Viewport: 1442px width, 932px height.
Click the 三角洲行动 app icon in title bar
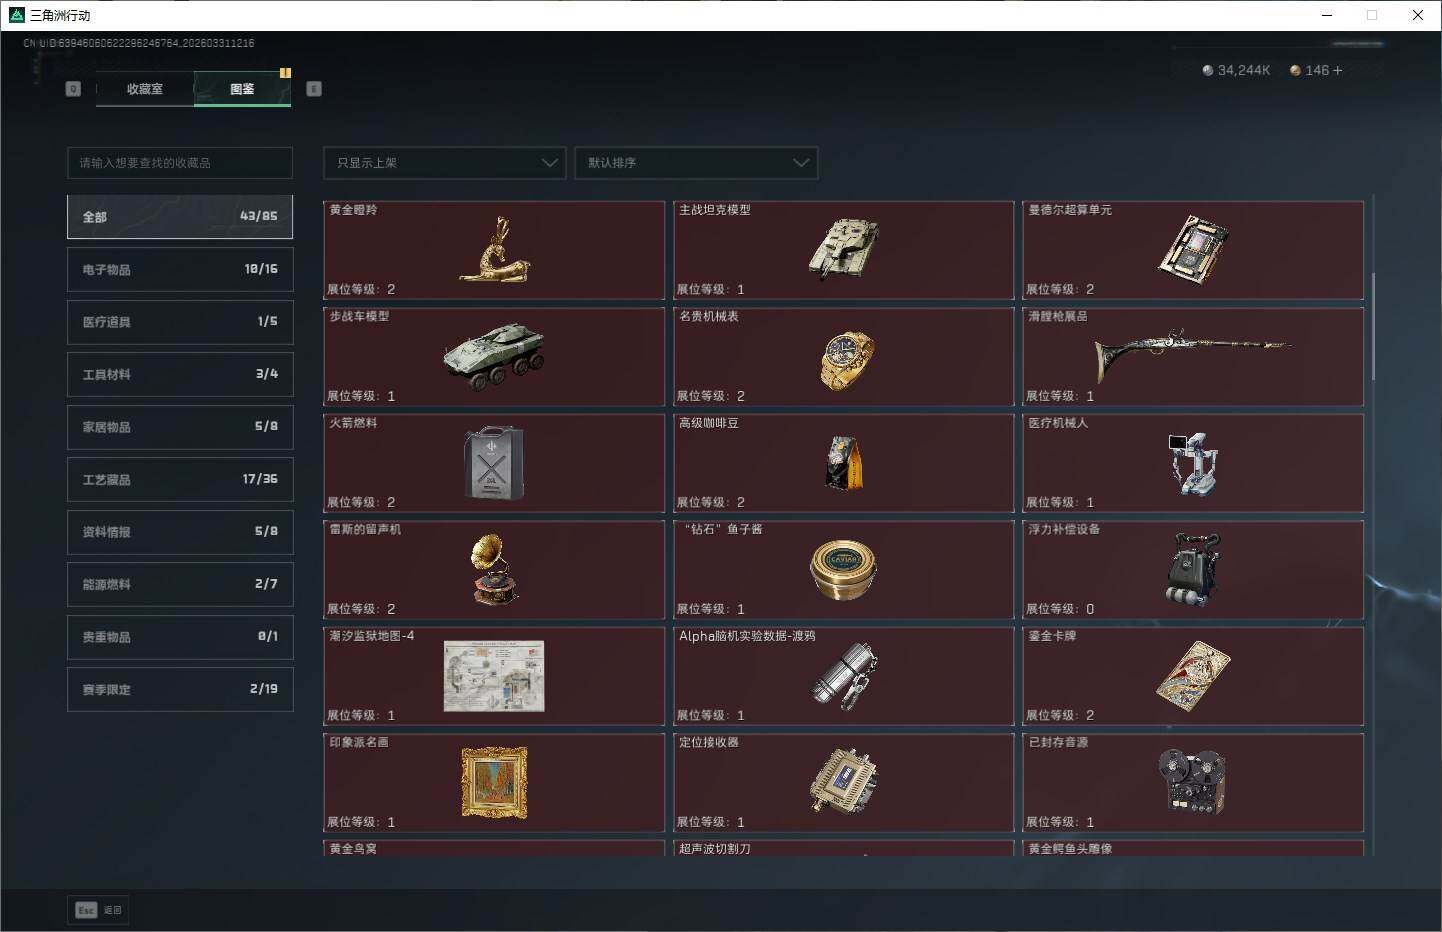(16, 15)
